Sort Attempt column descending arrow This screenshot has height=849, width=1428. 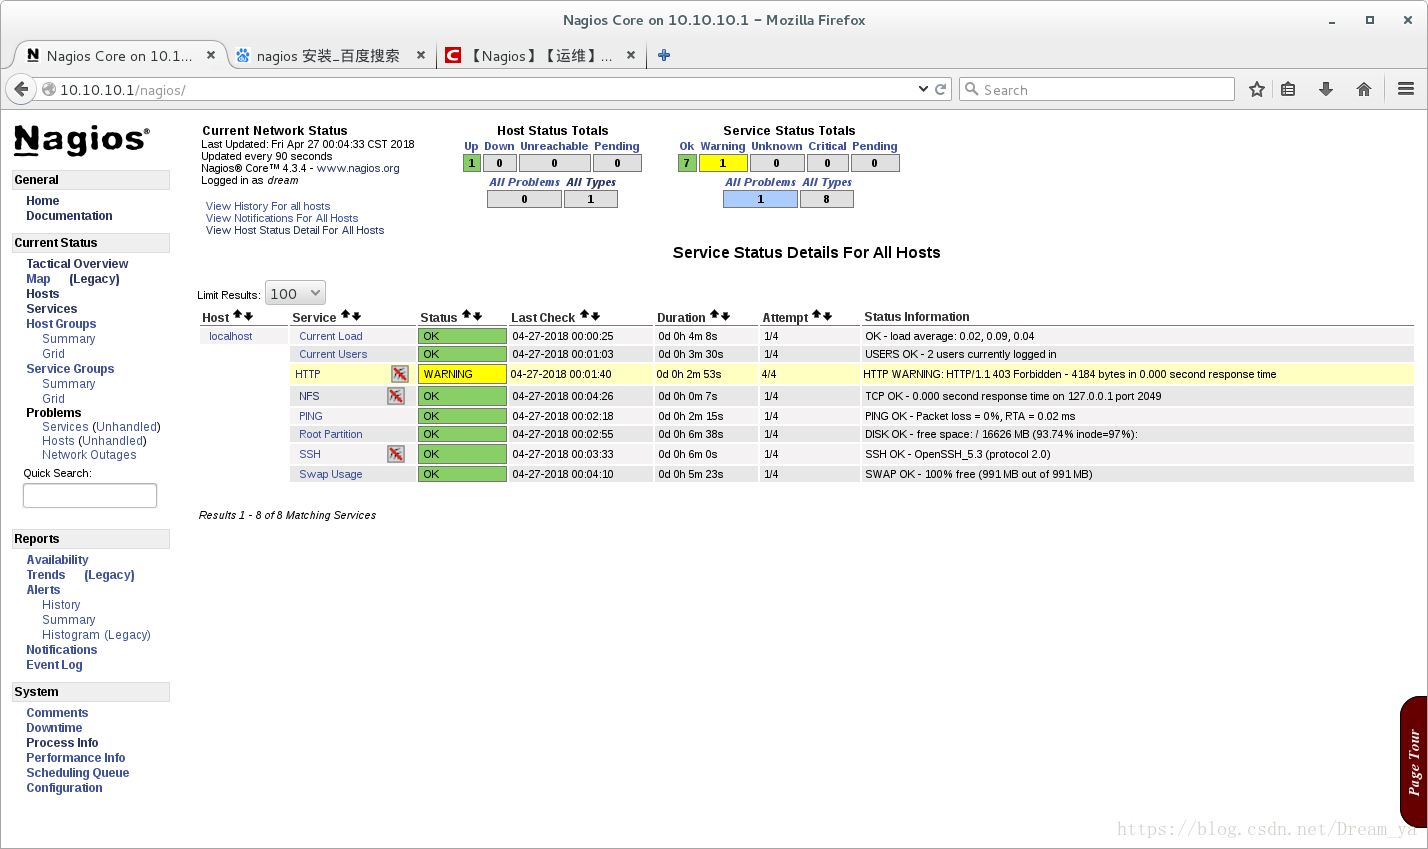click(x=827, y=316)
